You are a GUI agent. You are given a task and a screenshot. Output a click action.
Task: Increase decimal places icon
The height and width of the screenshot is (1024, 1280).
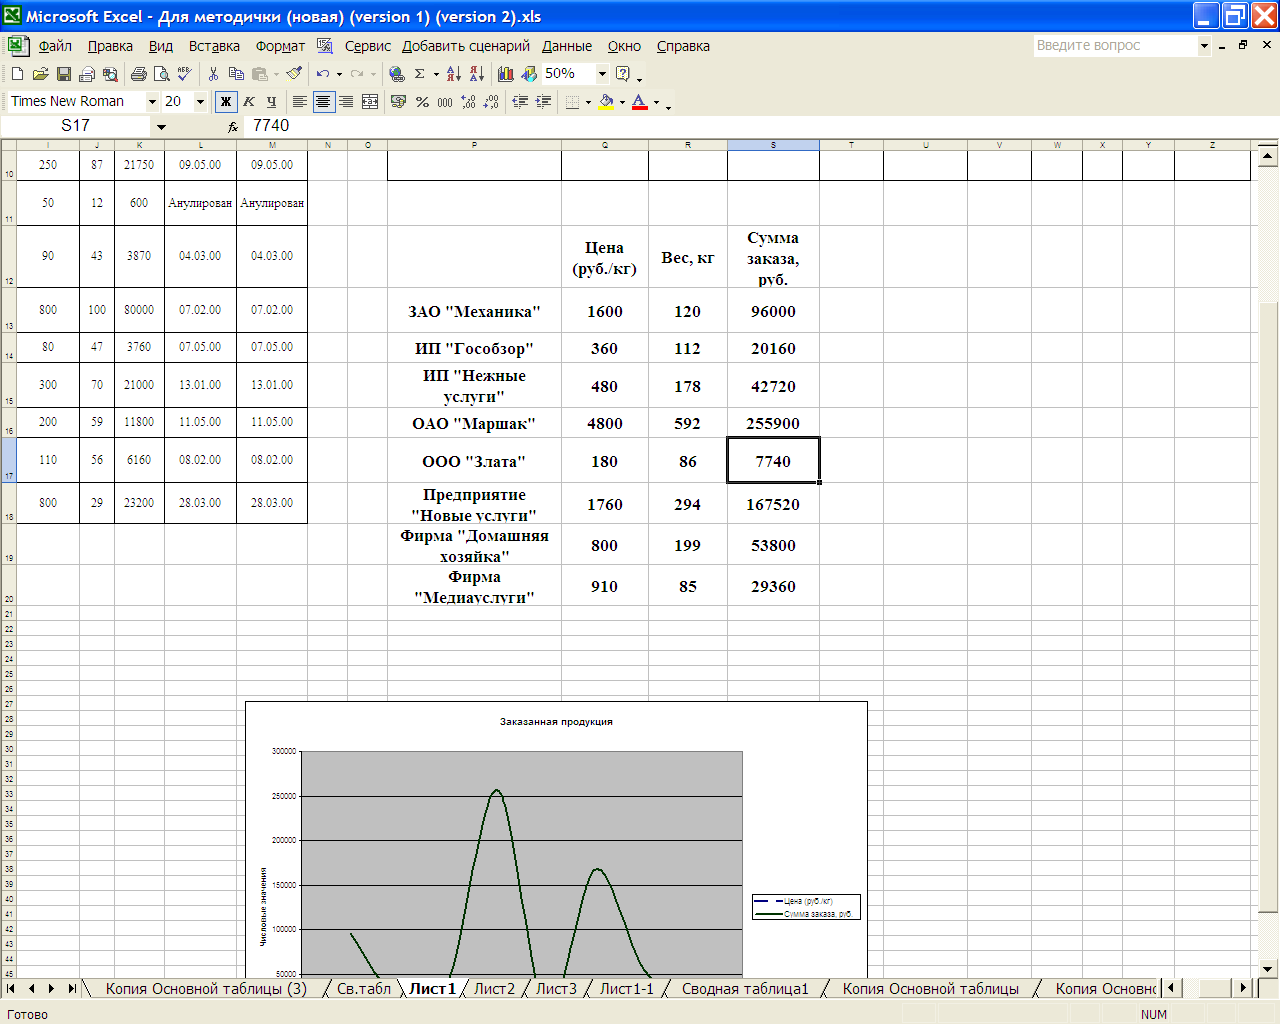[x=468, y=101]
